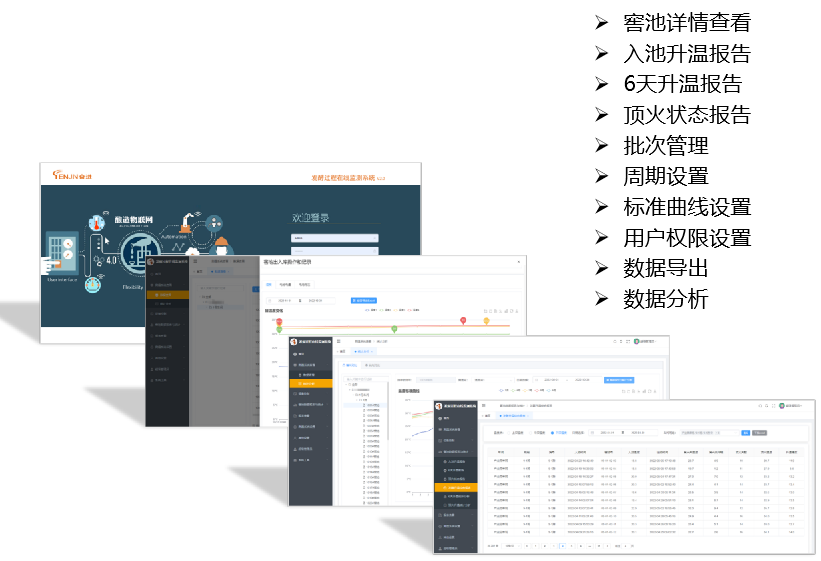Screen dimensions: 821x561
Task: Click the yellow map pin on the temperature chart
Action: coord(487,320)
